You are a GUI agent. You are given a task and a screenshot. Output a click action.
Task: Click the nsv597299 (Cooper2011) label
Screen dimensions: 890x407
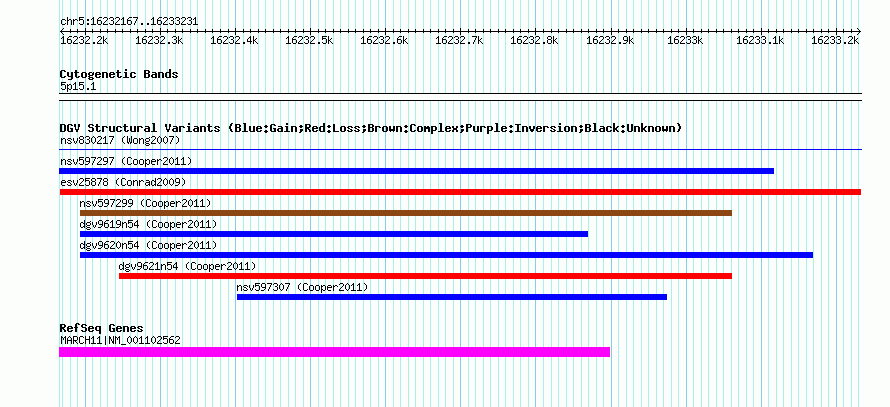145,203
